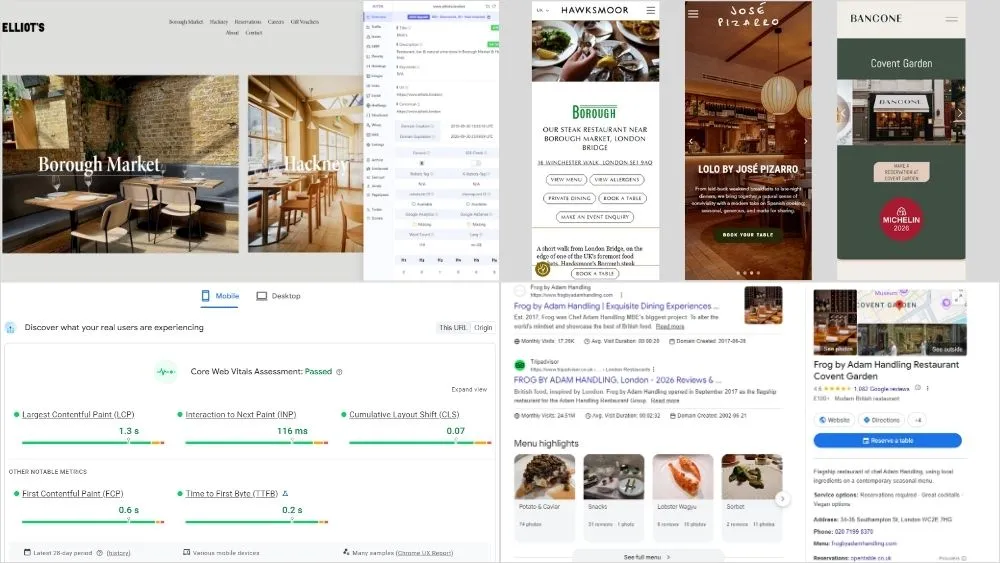The height and width of the screenshot is (563, 1000).
Task: Open Gift Vouchers in Elliot's navigation
Action: coord(304,22)
